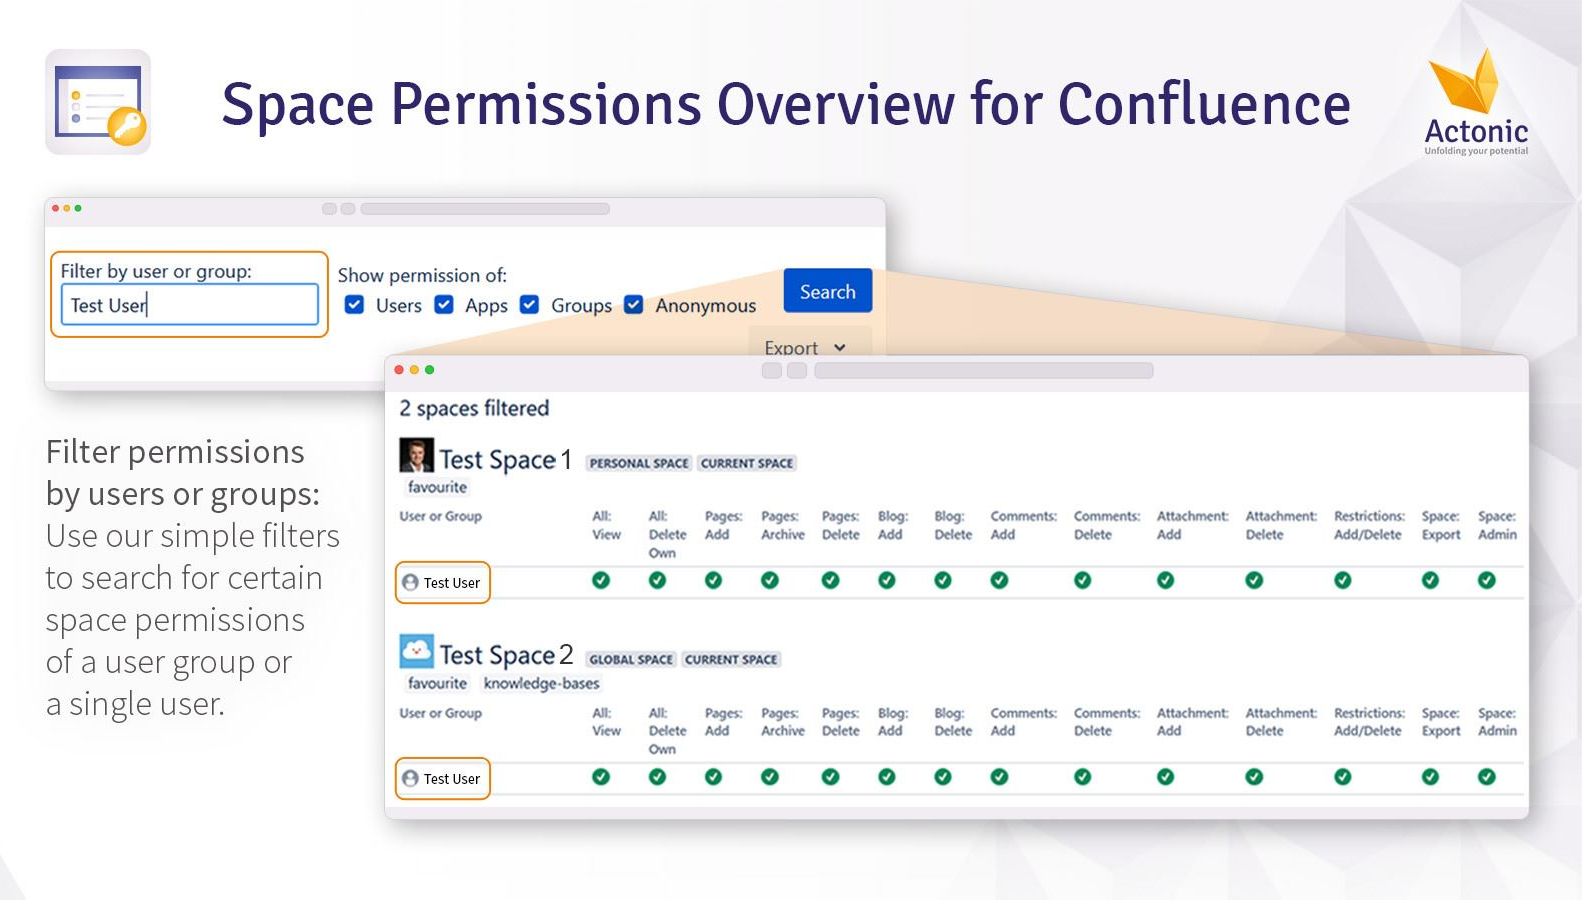This screenshot has width=1582, height=900.
Task: Toggle the Apps checkbox
Action: (444, 304)
